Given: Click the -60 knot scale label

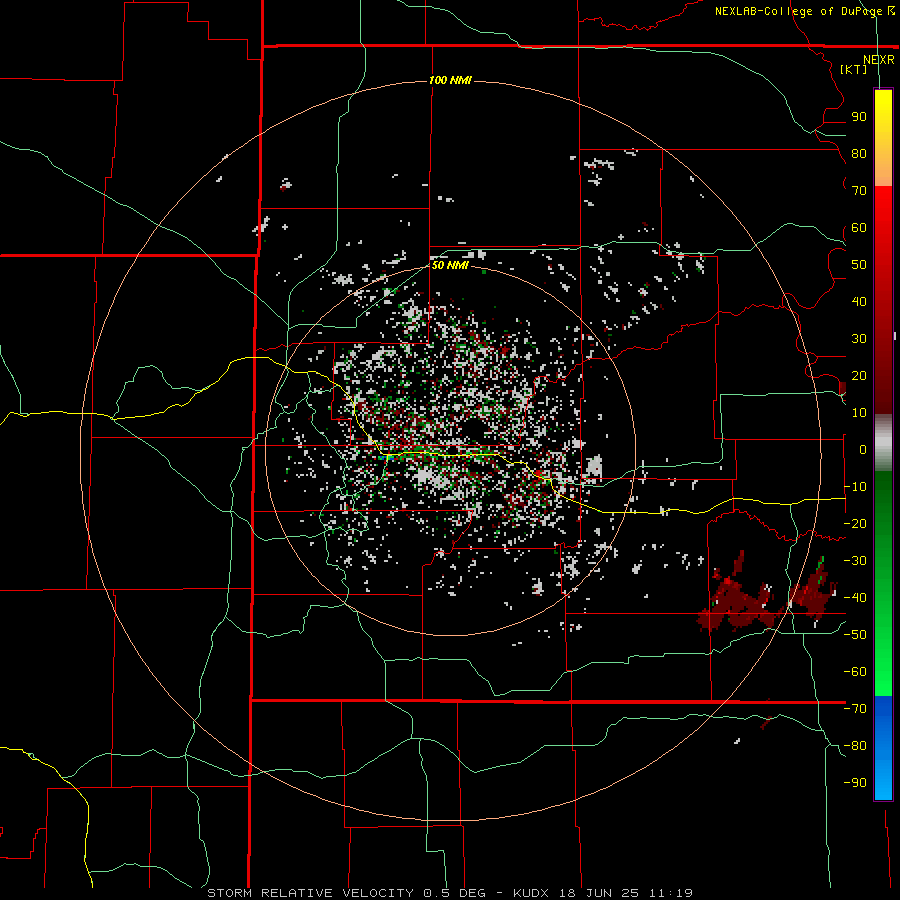Looking at the screenshot, I should click(x=855, y=672).
